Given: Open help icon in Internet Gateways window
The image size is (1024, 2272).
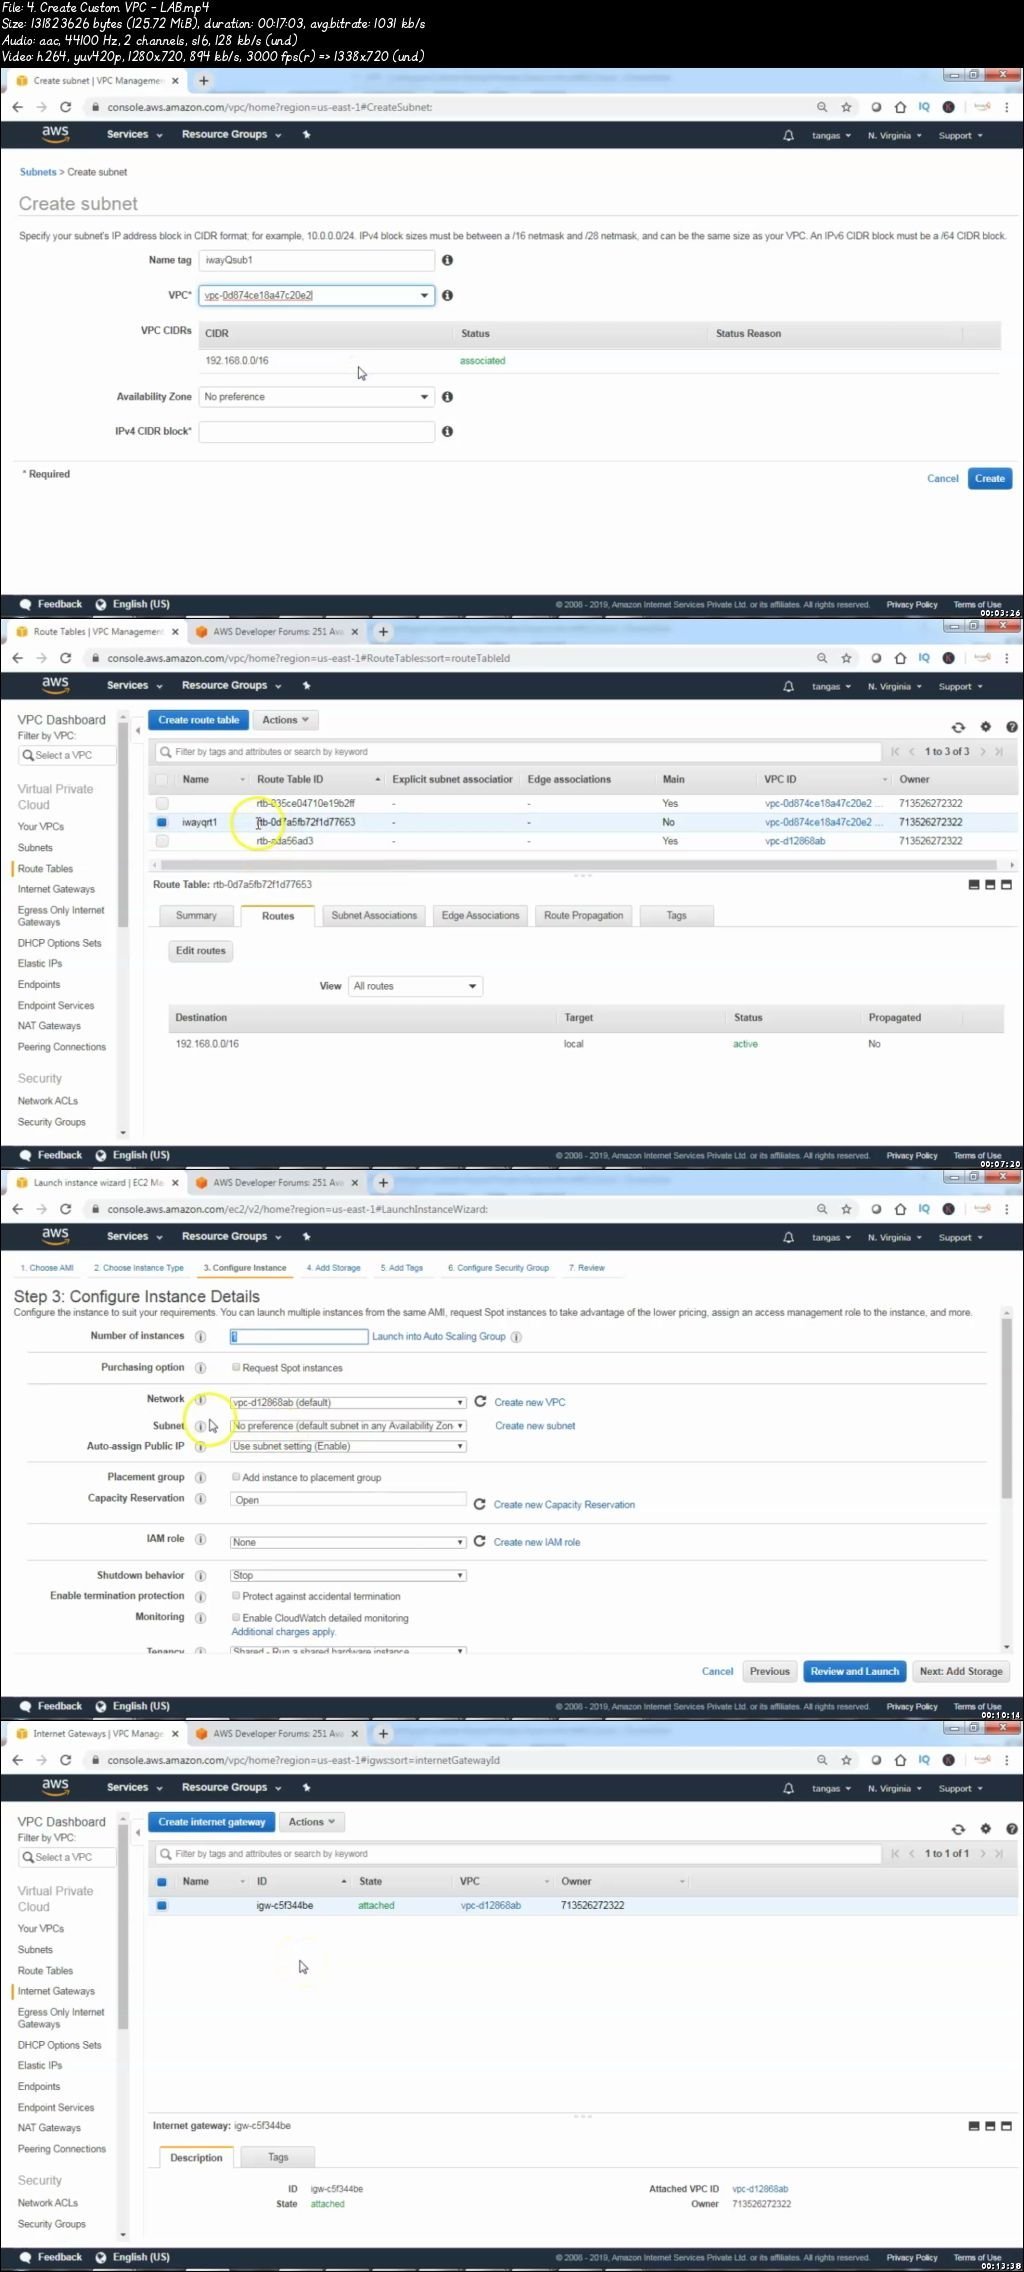Looking at the screenshot, I should [x=1011, y=1829].
